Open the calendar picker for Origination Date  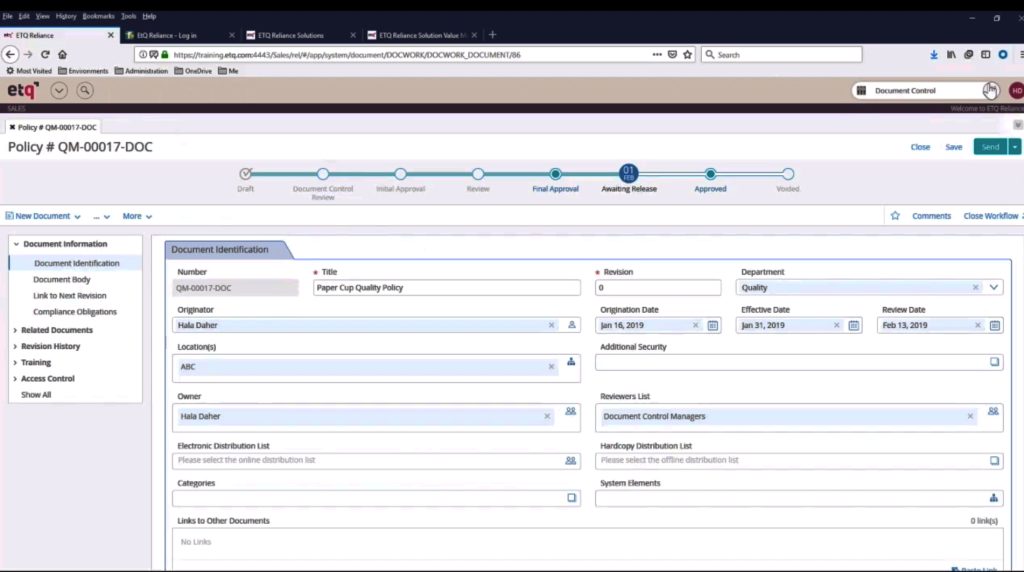pos(713,325)
